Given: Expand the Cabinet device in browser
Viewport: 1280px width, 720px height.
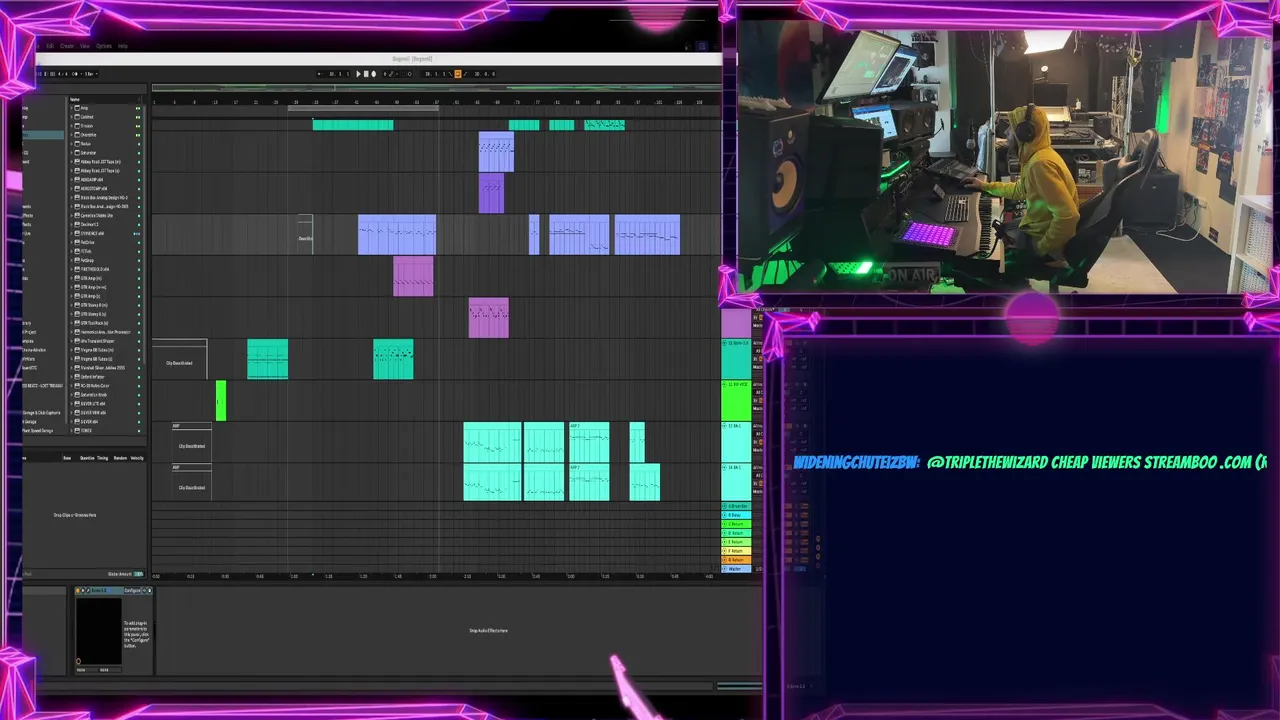Looking at the screenshot, I should pos(72,117).
